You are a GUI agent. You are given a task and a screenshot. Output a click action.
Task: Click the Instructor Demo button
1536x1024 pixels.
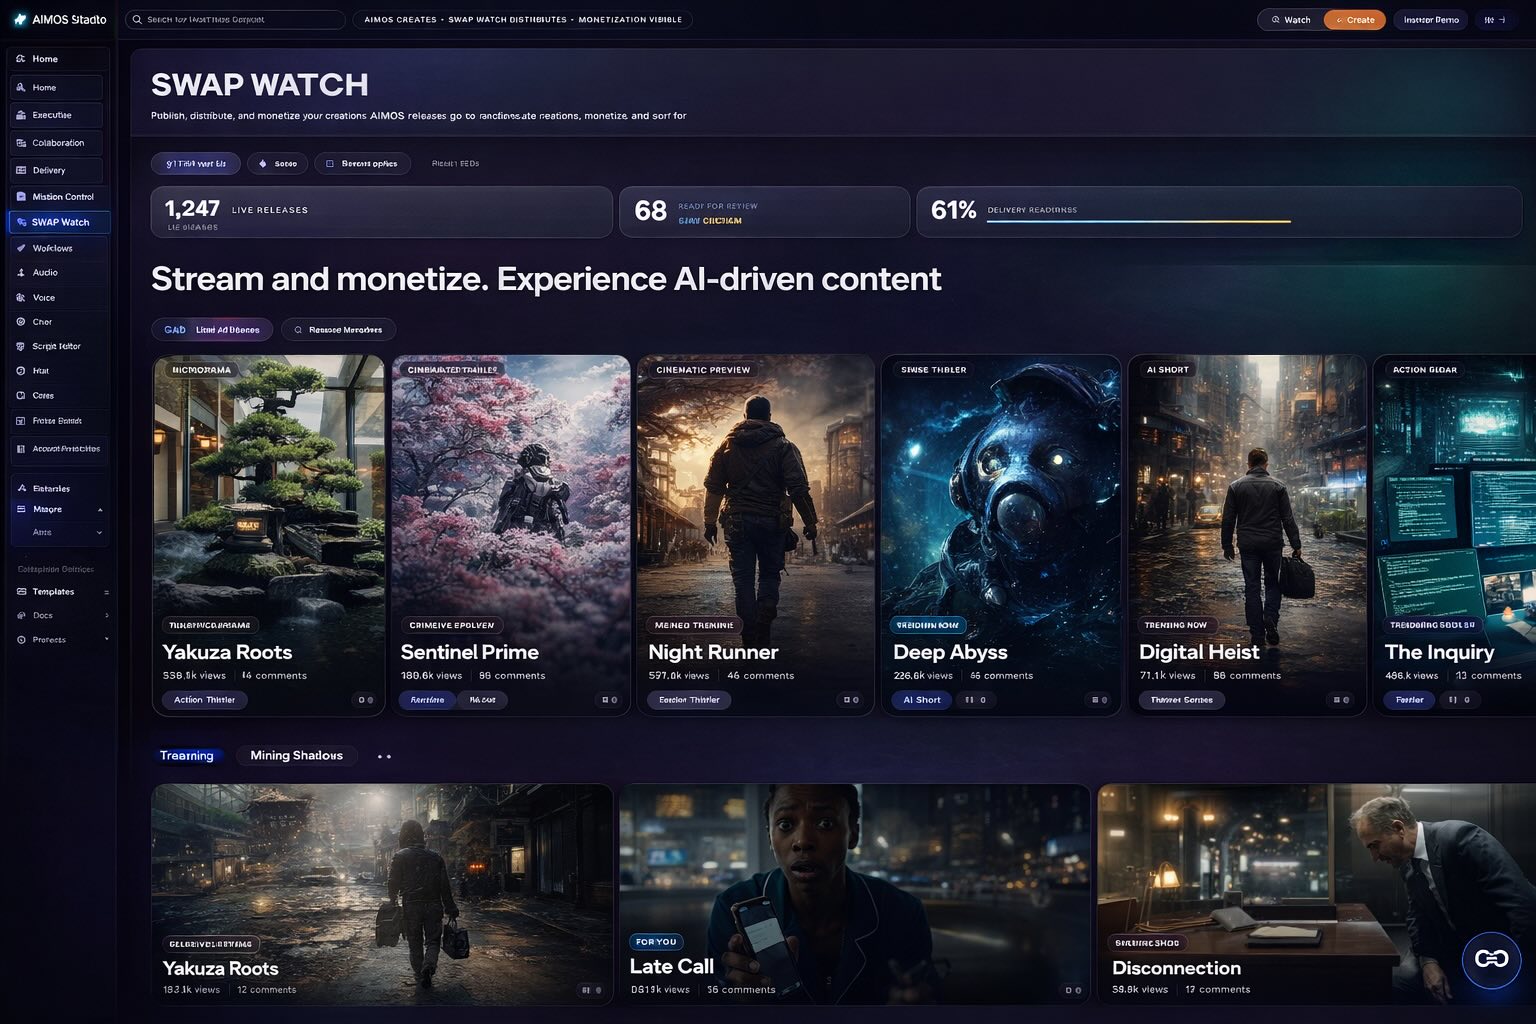(1430, 19)
